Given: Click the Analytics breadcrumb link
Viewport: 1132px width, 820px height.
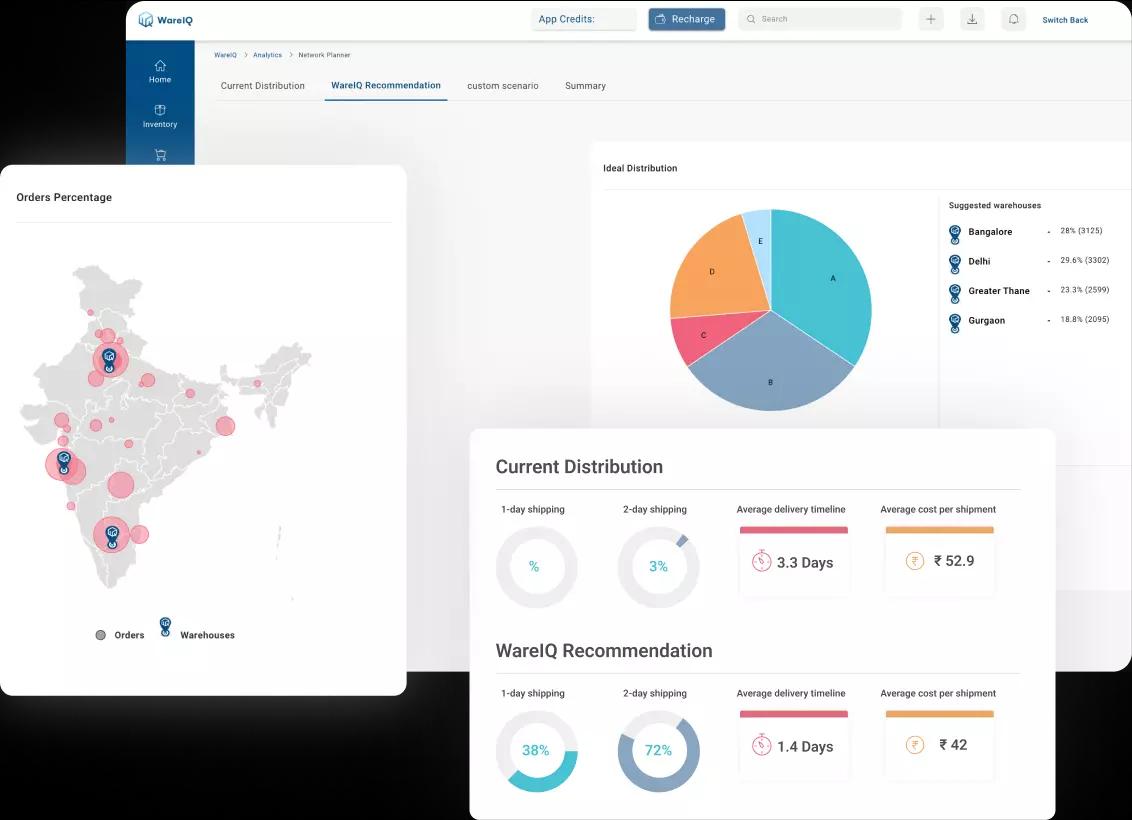Looking at the screenshot, I should pyautogui.click(x=267, y=55).
